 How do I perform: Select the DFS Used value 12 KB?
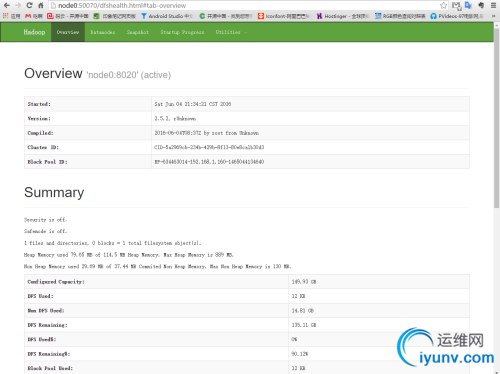tap(298, 296)
